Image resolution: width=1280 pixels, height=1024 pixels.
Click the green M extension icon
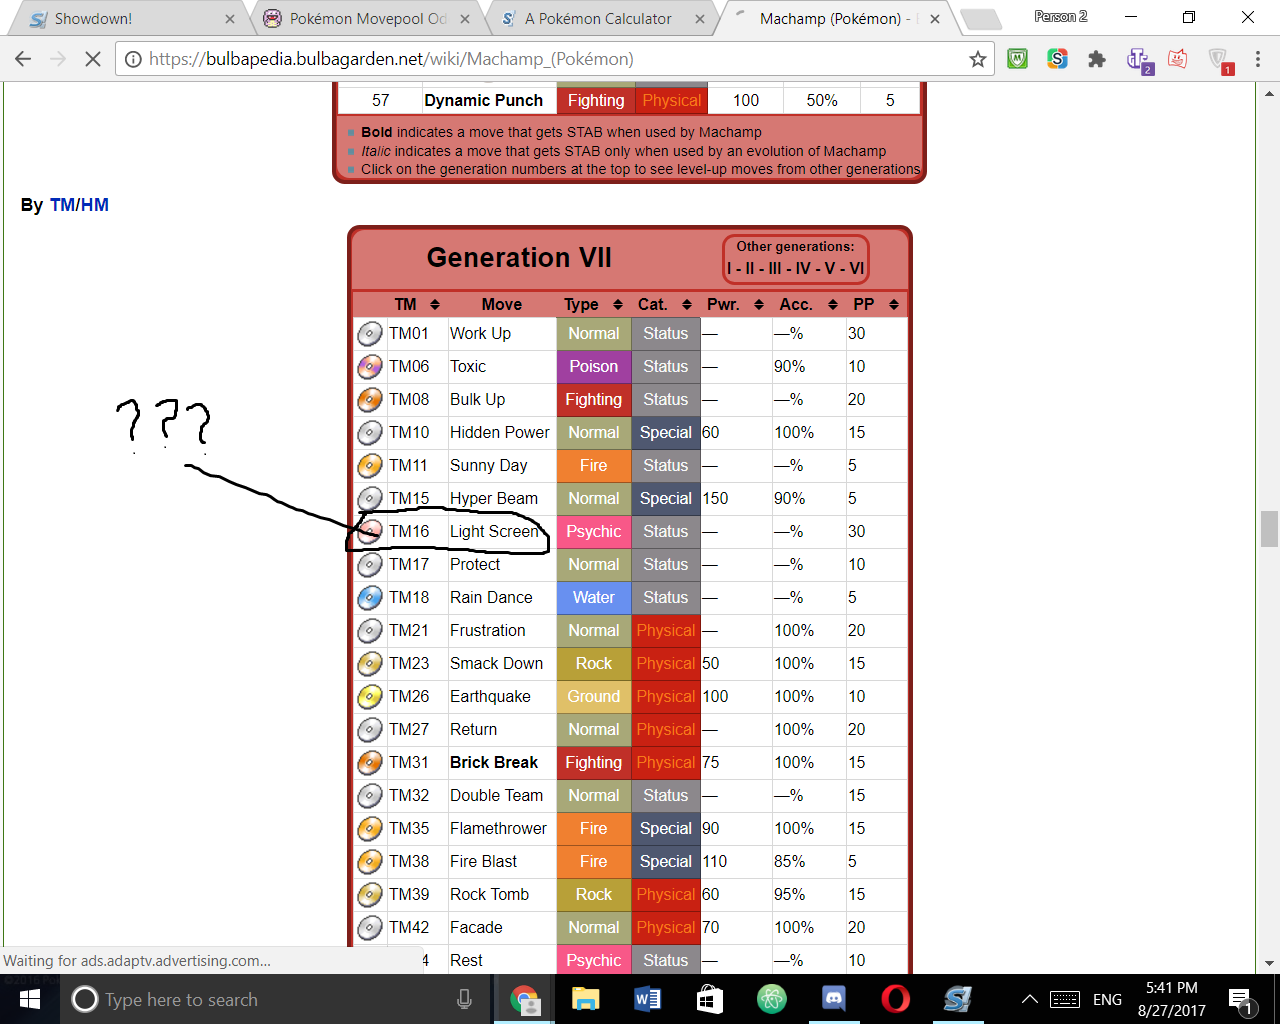click(x=1017, y=59)
